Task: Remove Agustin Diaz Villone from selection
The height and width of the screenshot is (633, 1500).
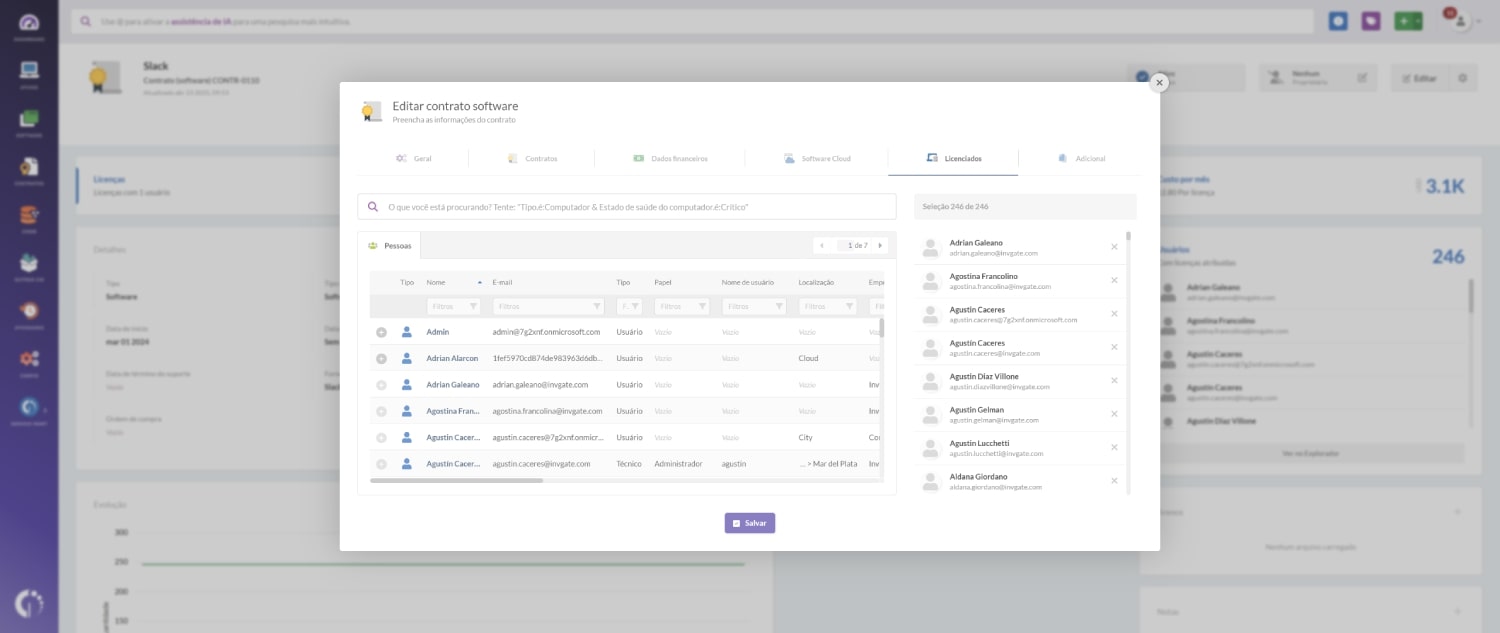Action: pyautogui.click(x=1114, y=380)
